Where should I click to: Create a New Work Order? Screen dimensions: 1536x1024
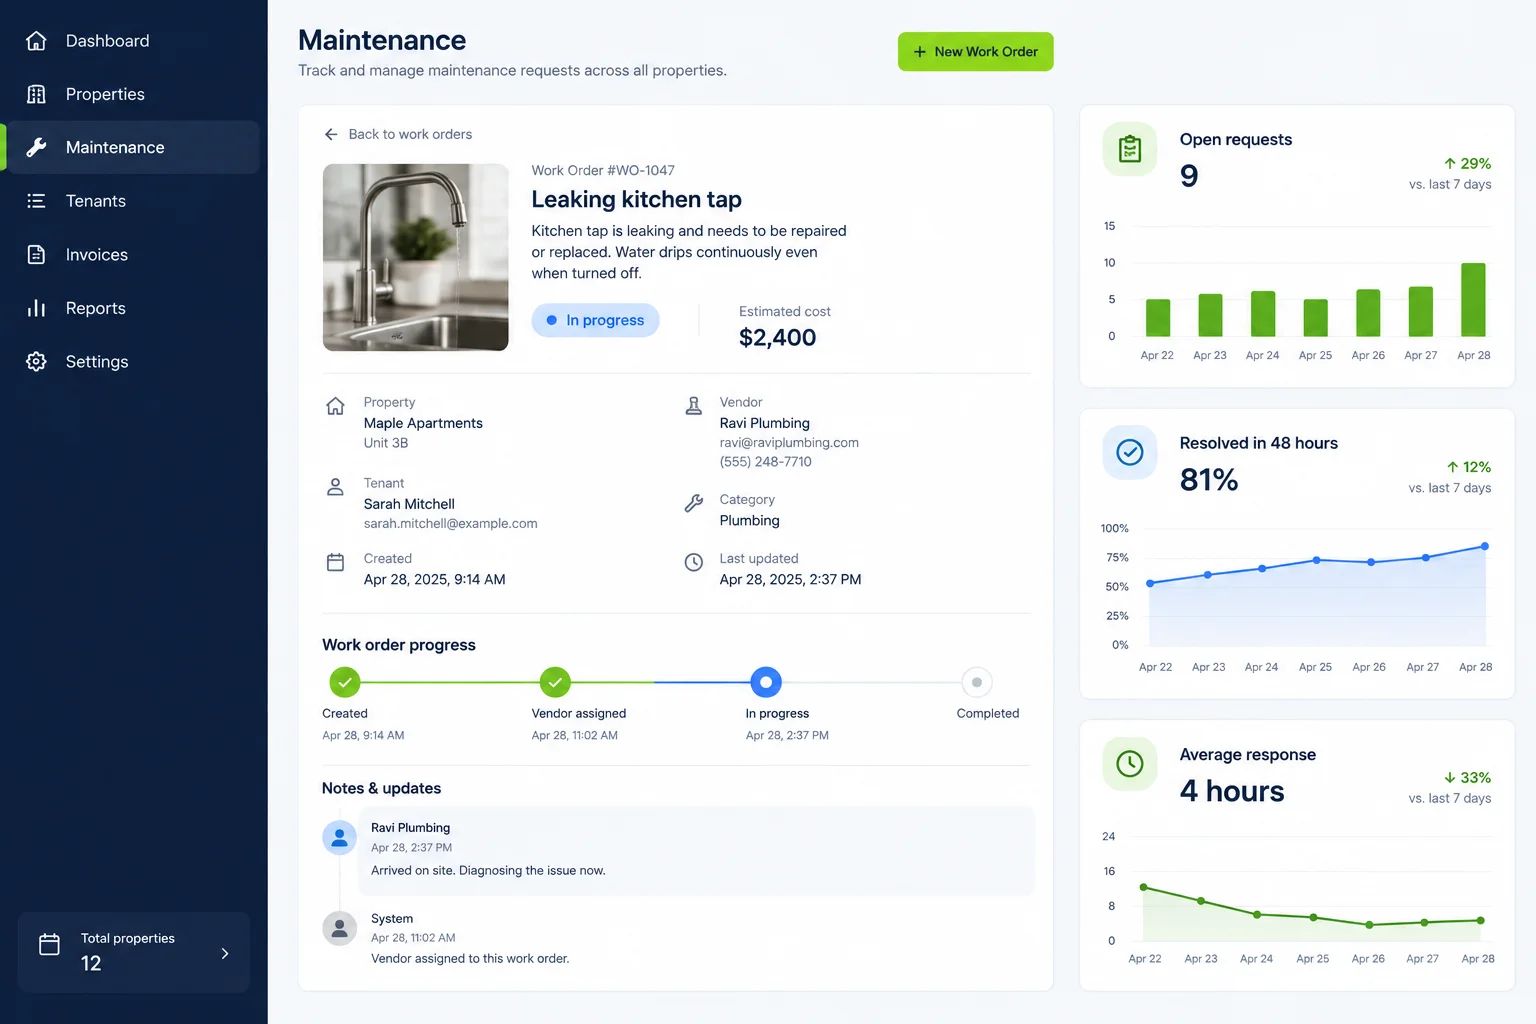pos(976,52)
